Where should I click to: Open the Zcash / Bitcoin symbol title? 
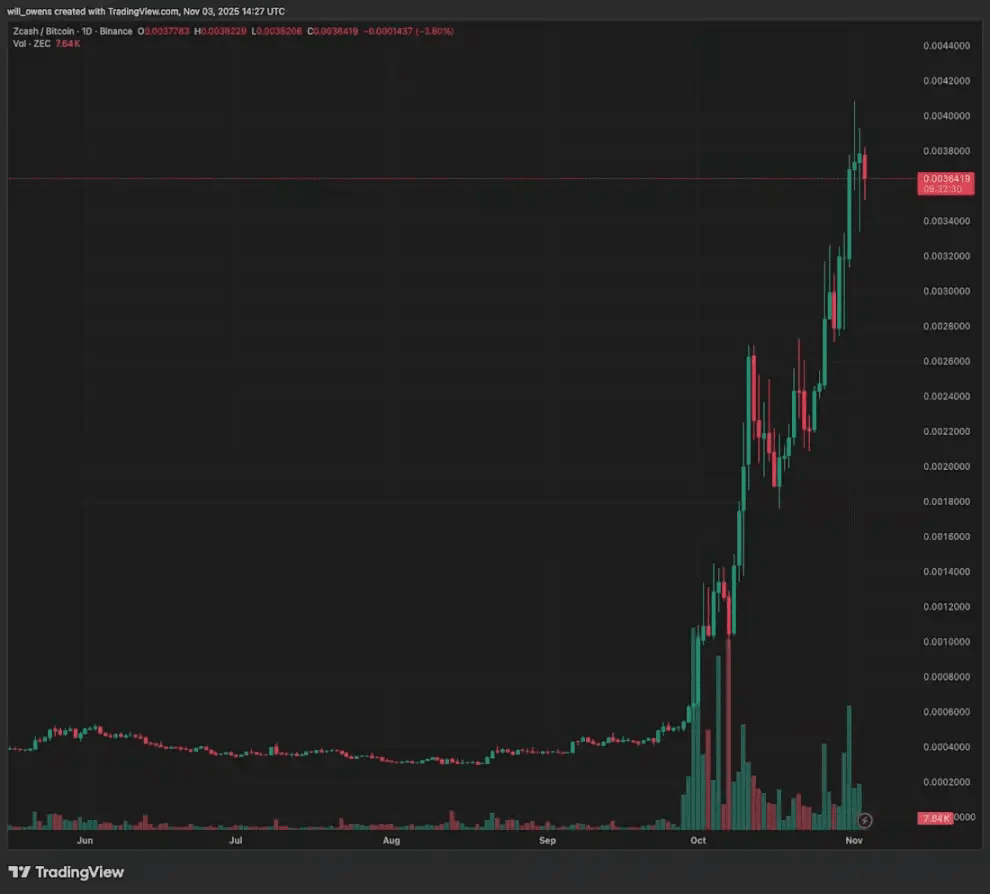43,31
